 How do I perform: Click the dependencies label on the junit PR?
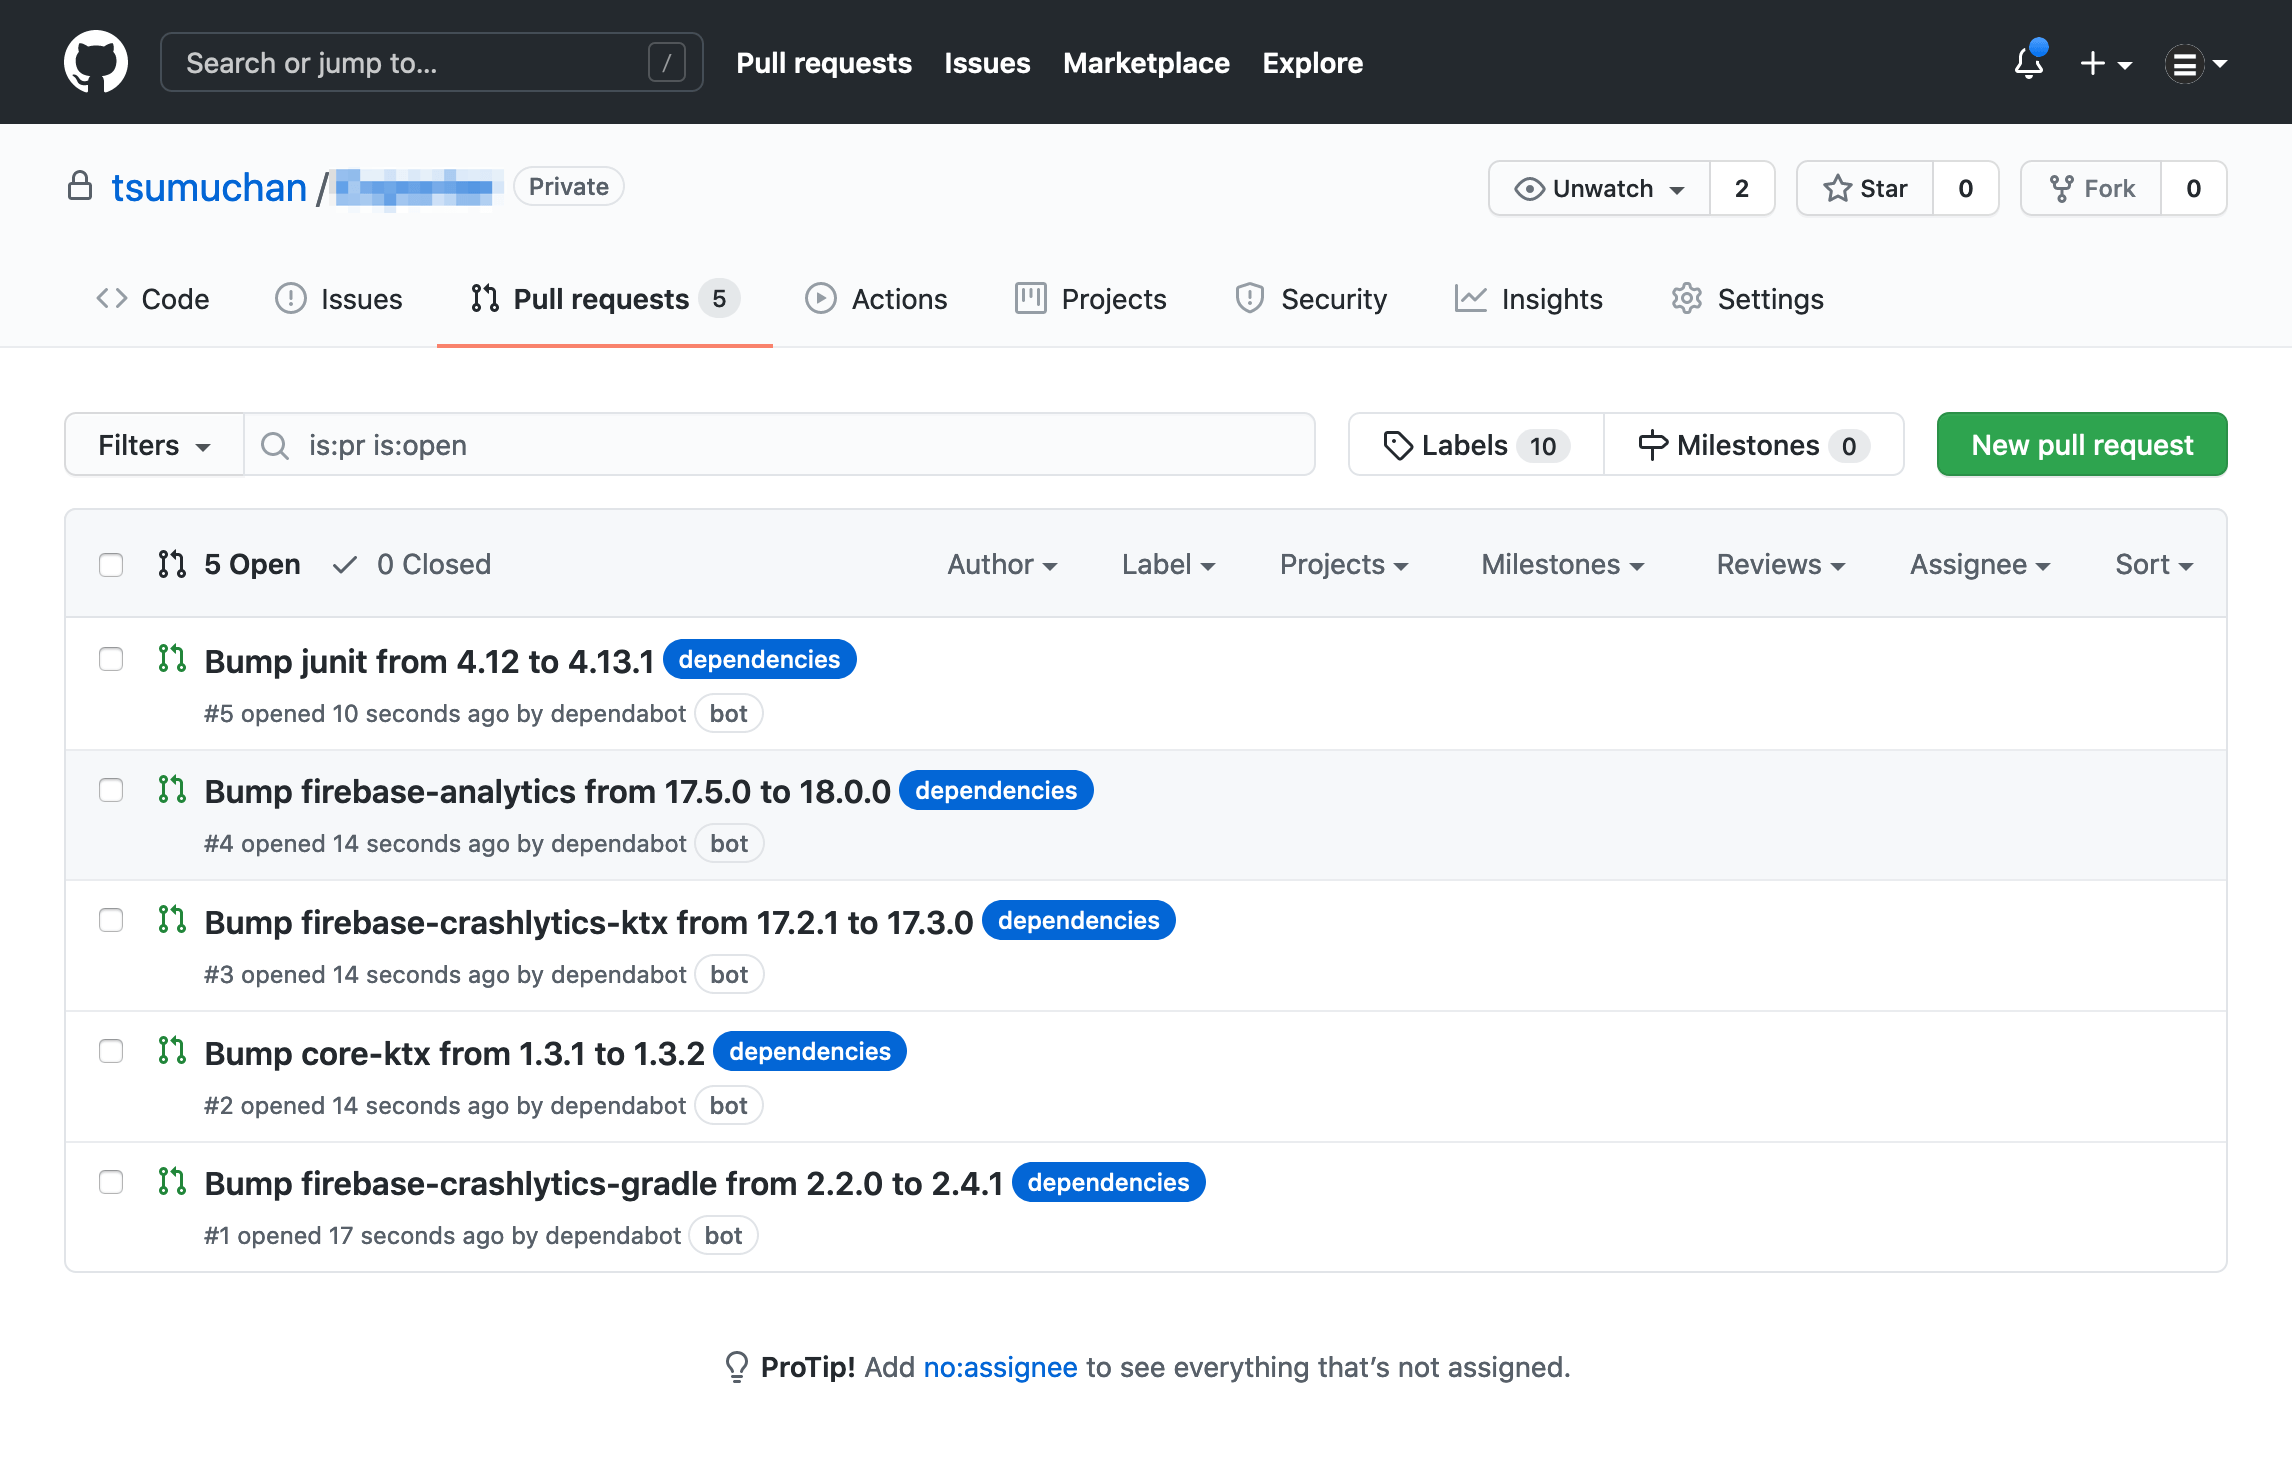point(759,659)
